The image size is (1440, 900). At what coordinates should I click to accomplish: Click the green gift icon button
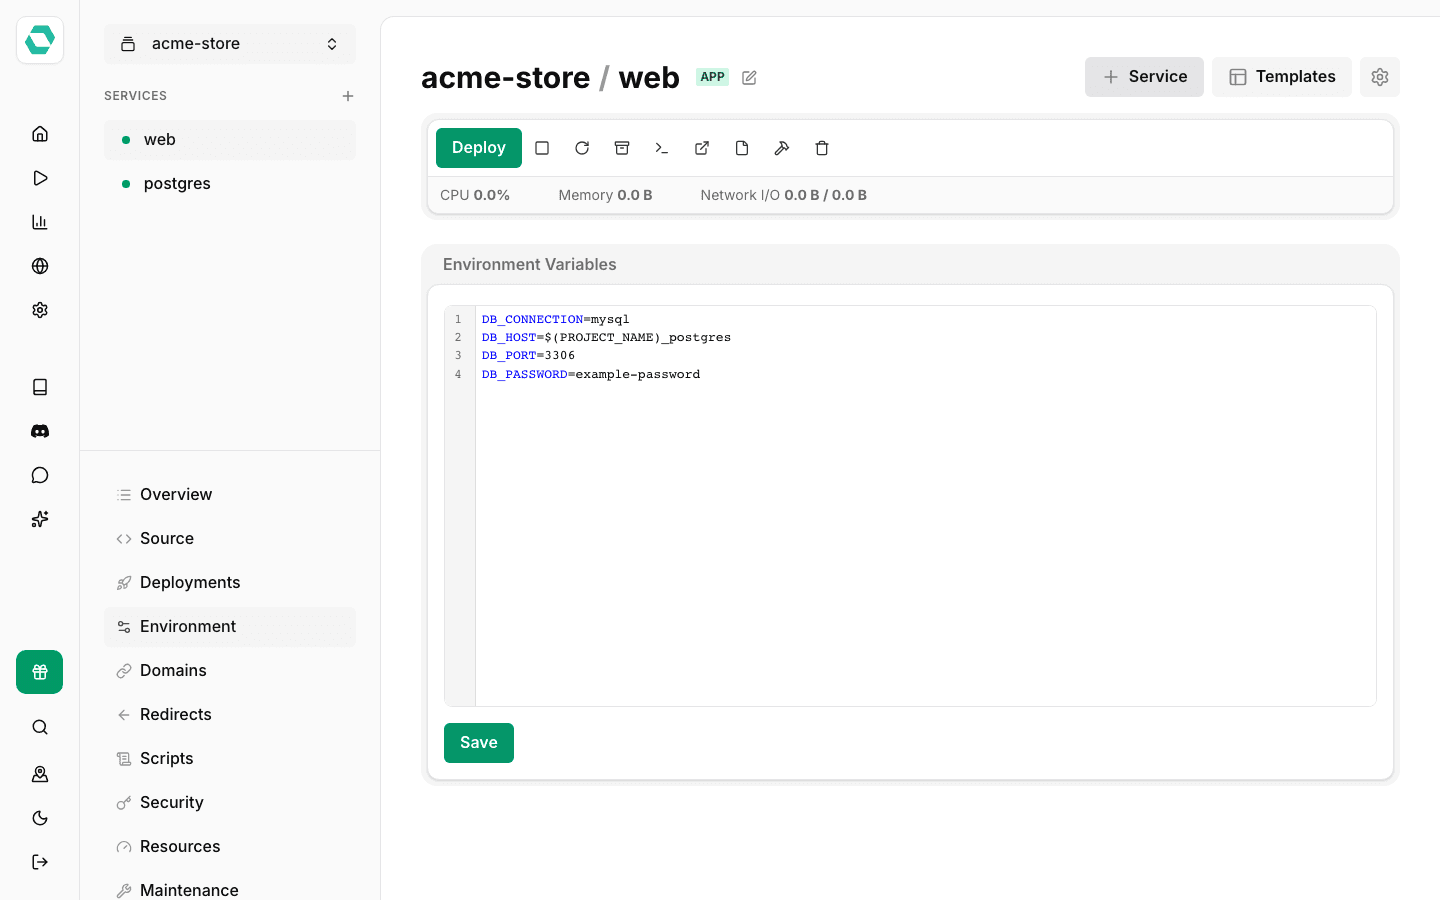40,672
